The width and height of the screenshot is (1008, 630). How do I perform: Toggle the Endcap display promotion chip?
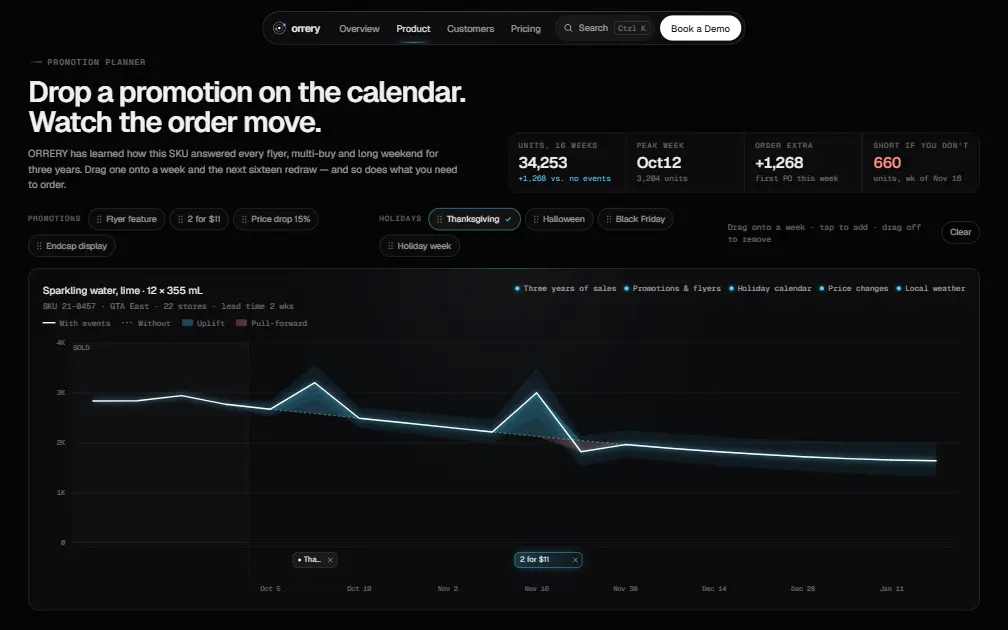tap(72, 246)
